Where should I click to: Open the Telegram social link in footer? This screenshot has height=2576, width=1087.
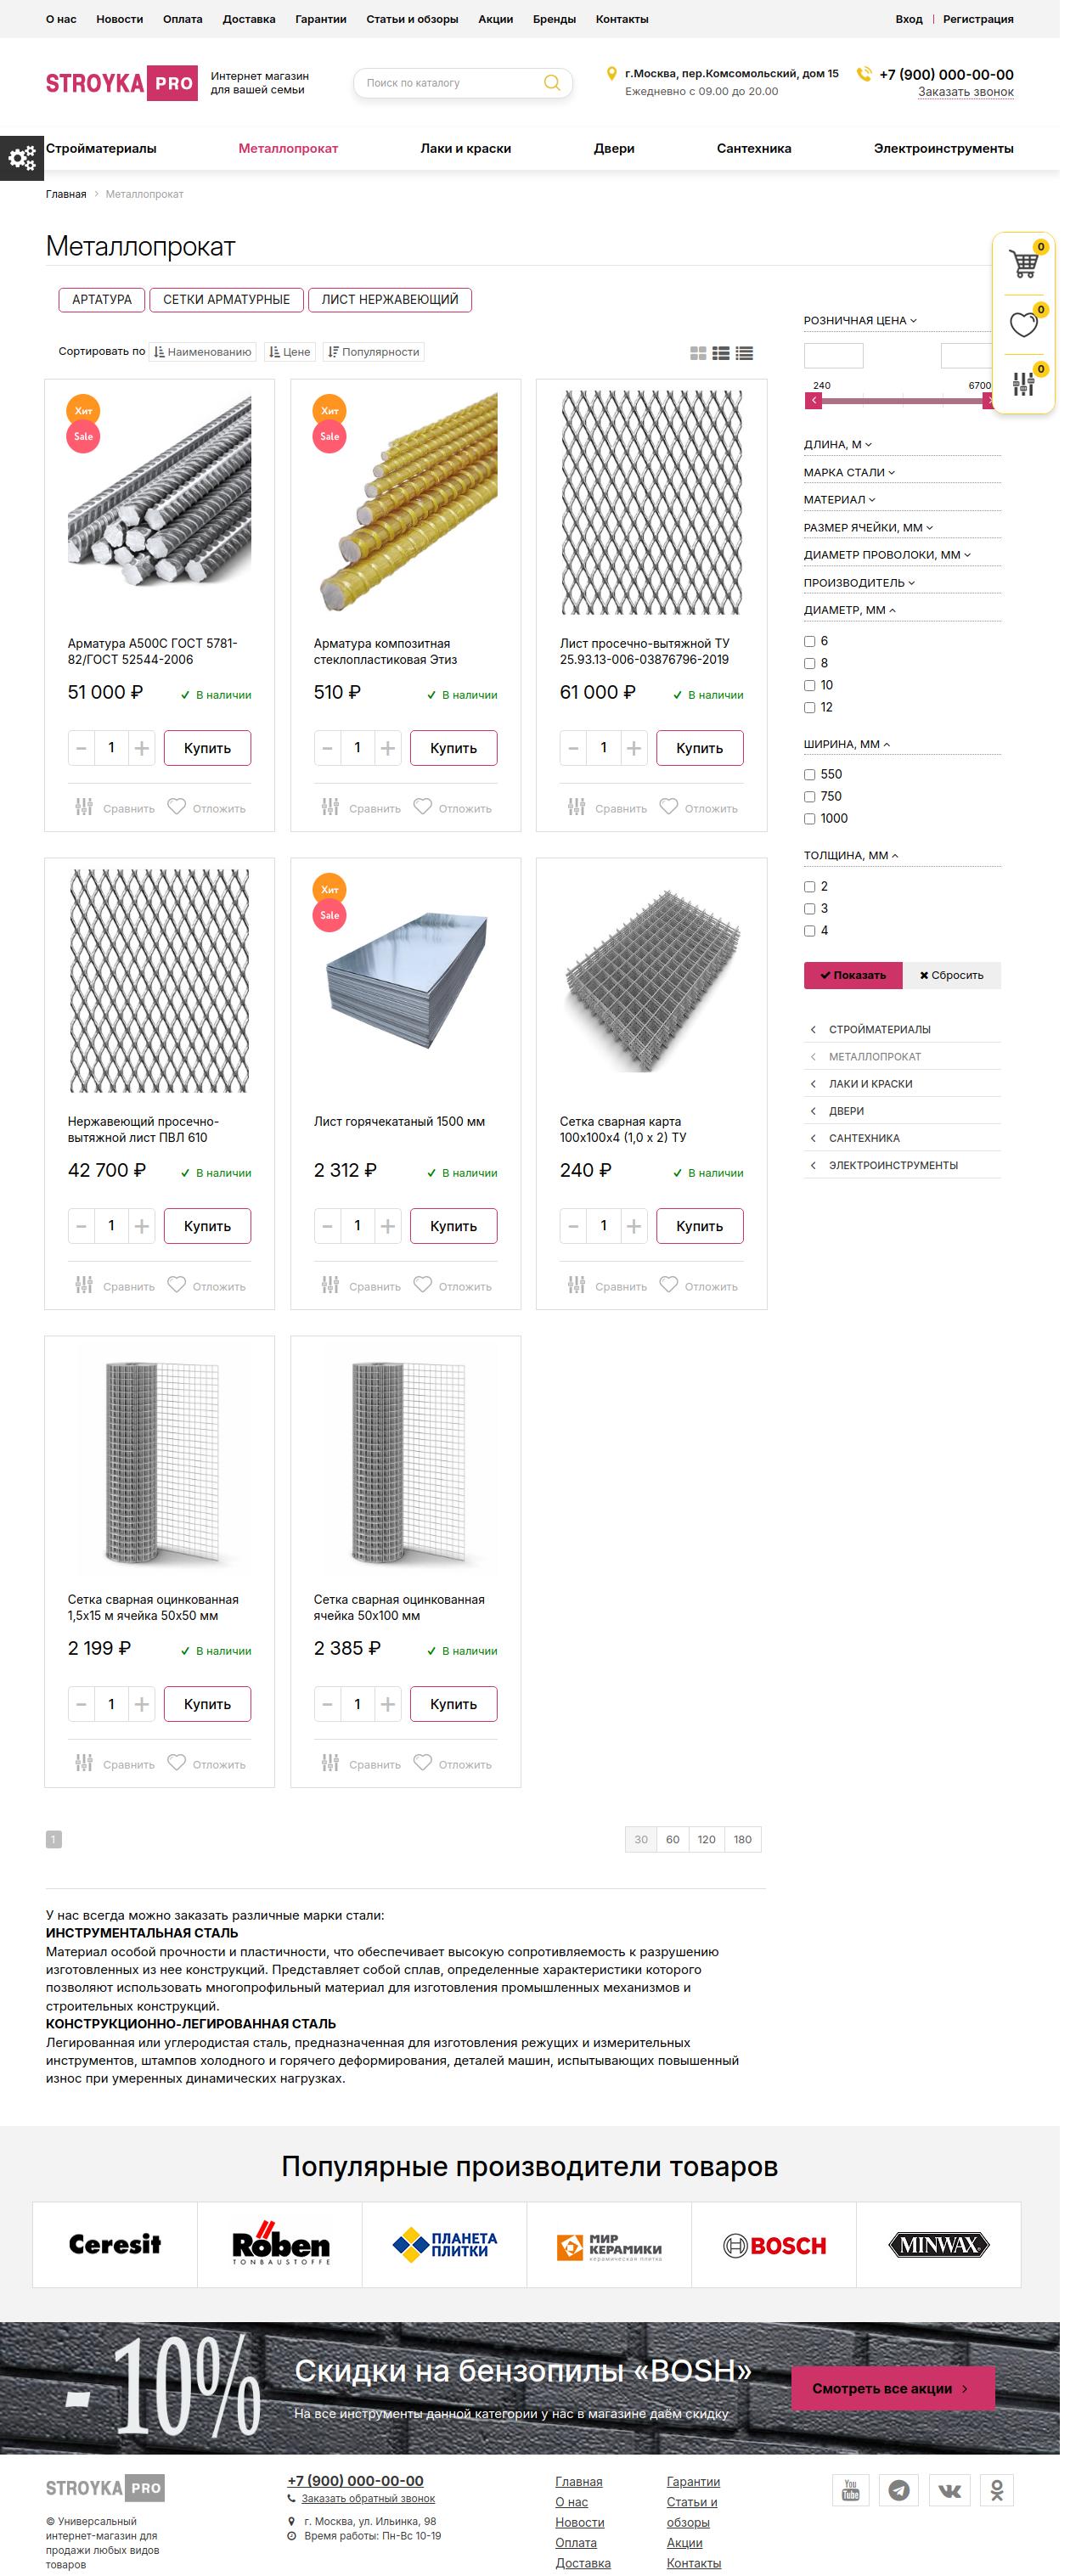pos(899,2489)
